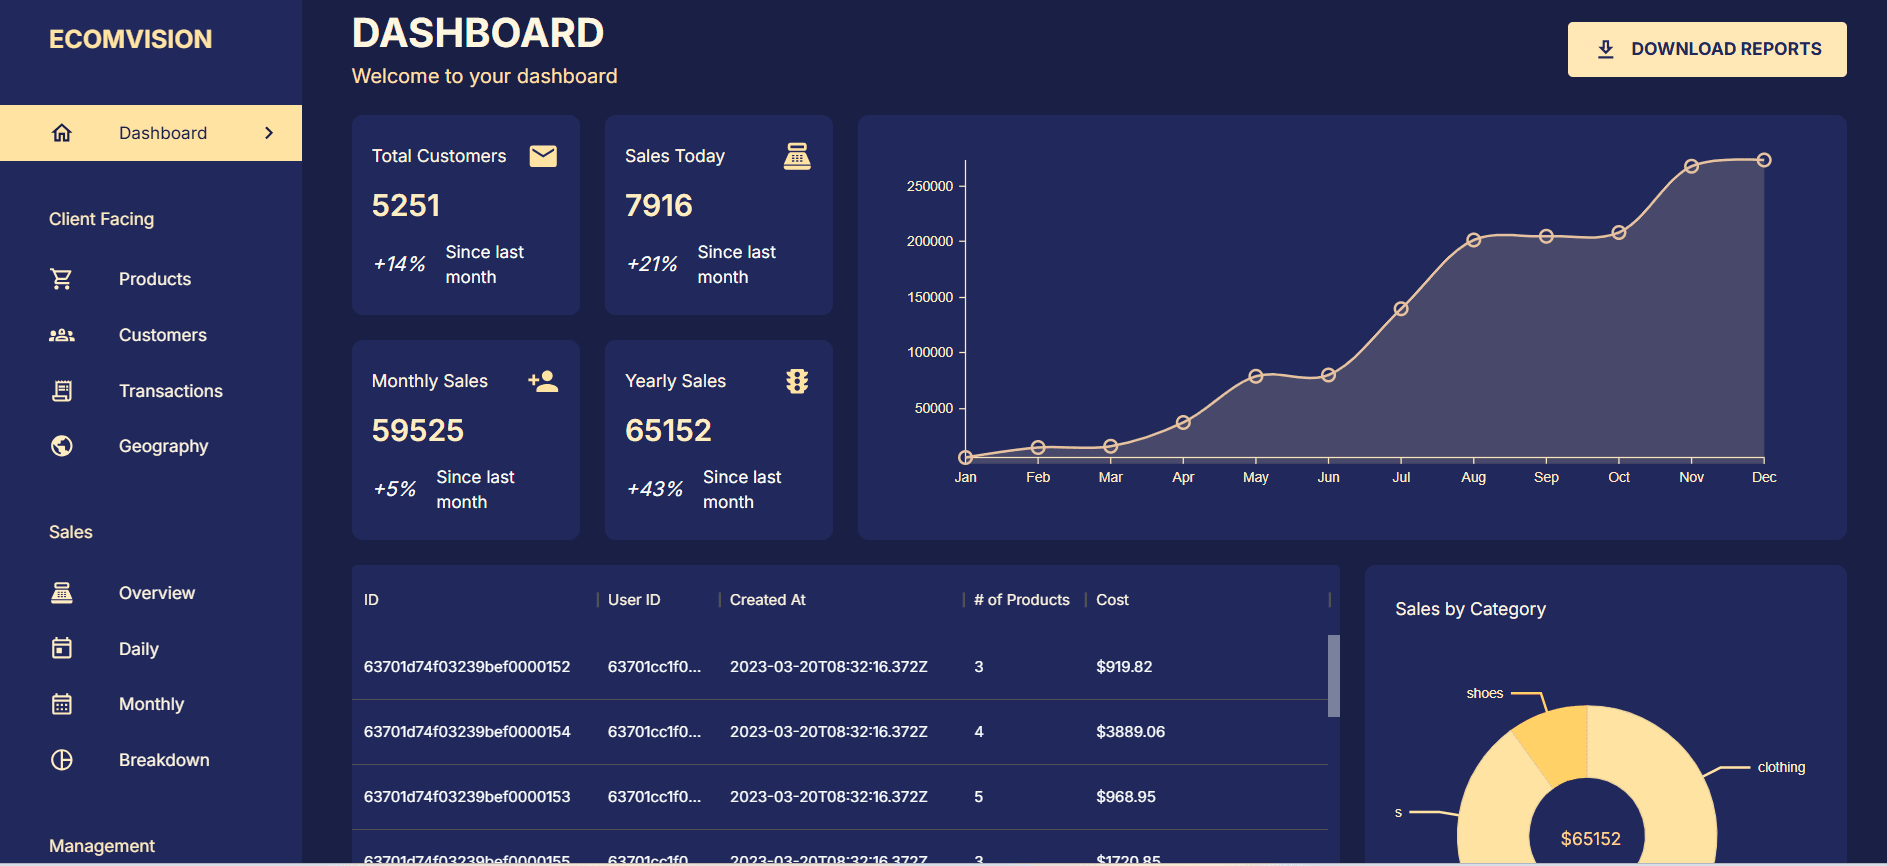Click the Aug data point on chart
This screenshot has height=866, width=1887.
click(x=1473, y=240)
